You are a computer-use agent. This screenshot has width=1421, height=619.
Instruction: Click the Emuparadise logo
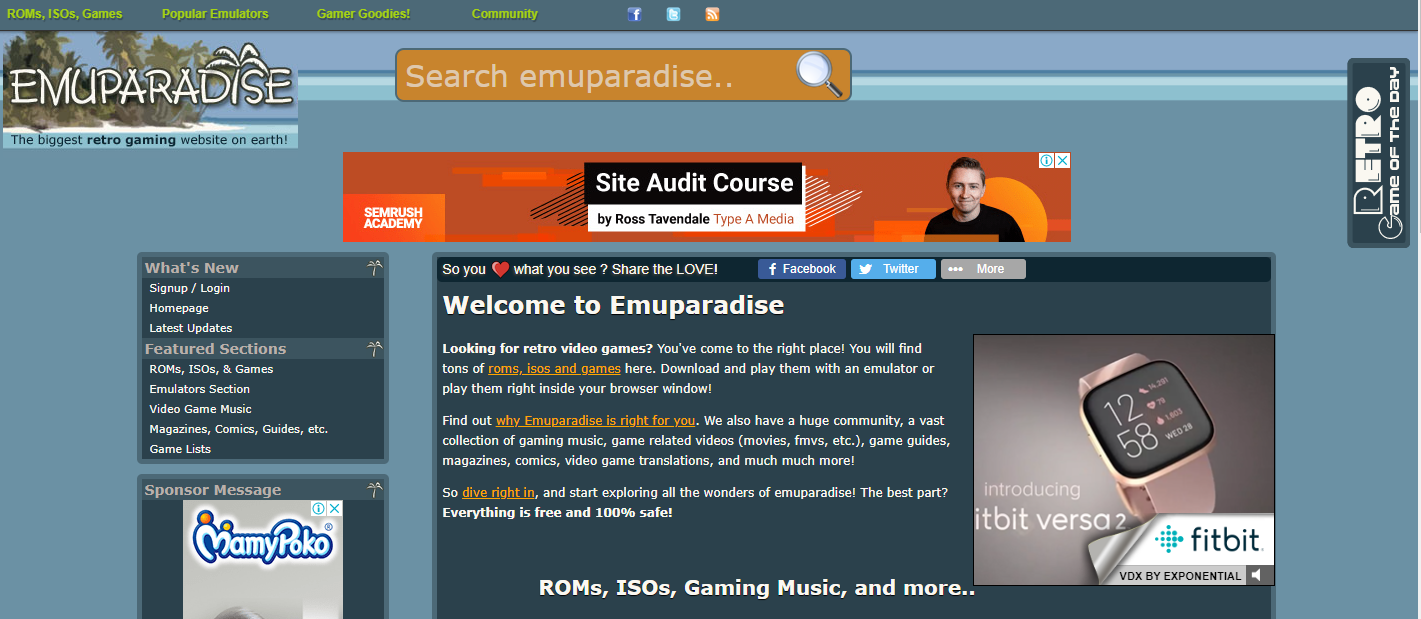[x=148, y=85]
